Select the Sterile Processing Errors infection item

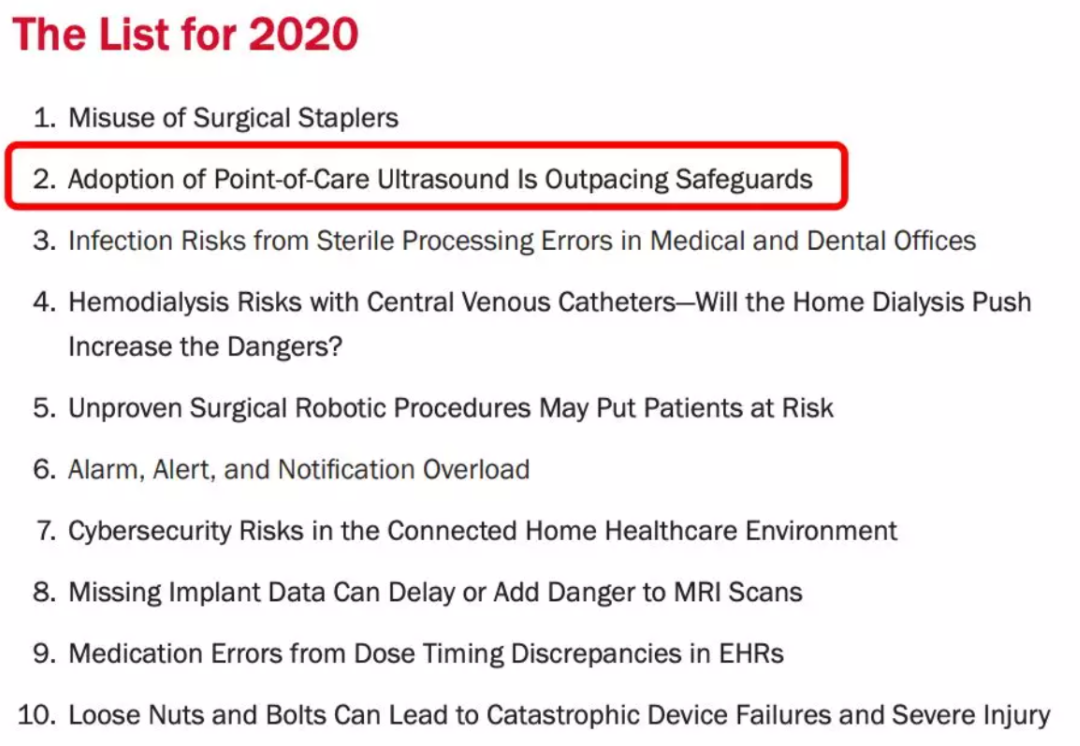click(x=522, y=241)
